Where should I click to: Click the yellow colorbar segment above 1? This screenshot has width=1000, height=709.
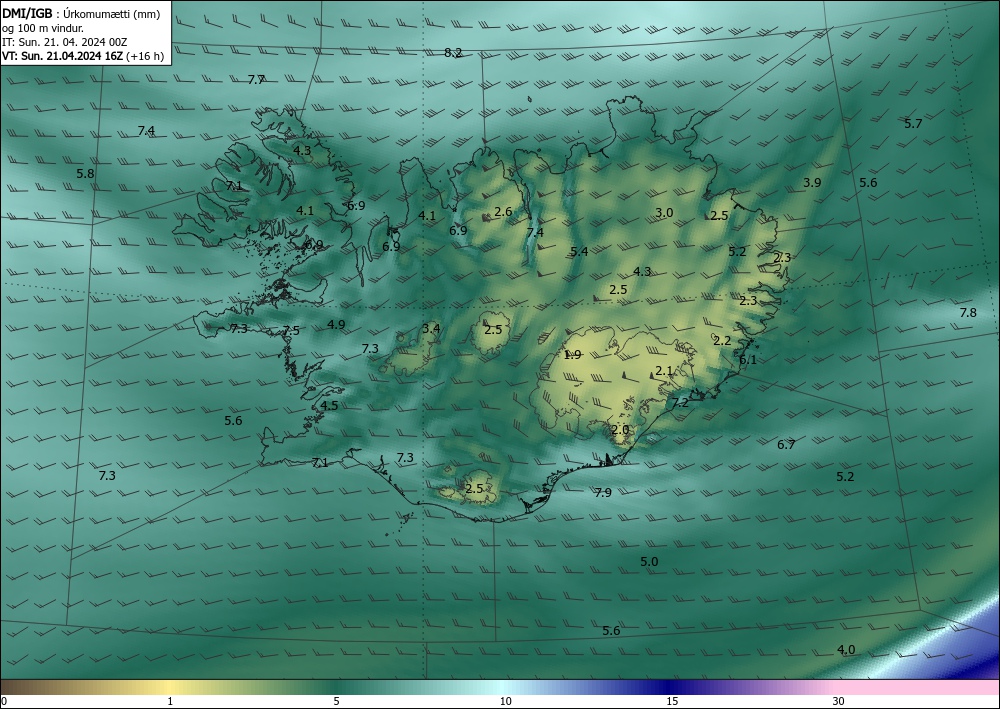[170, 687]
